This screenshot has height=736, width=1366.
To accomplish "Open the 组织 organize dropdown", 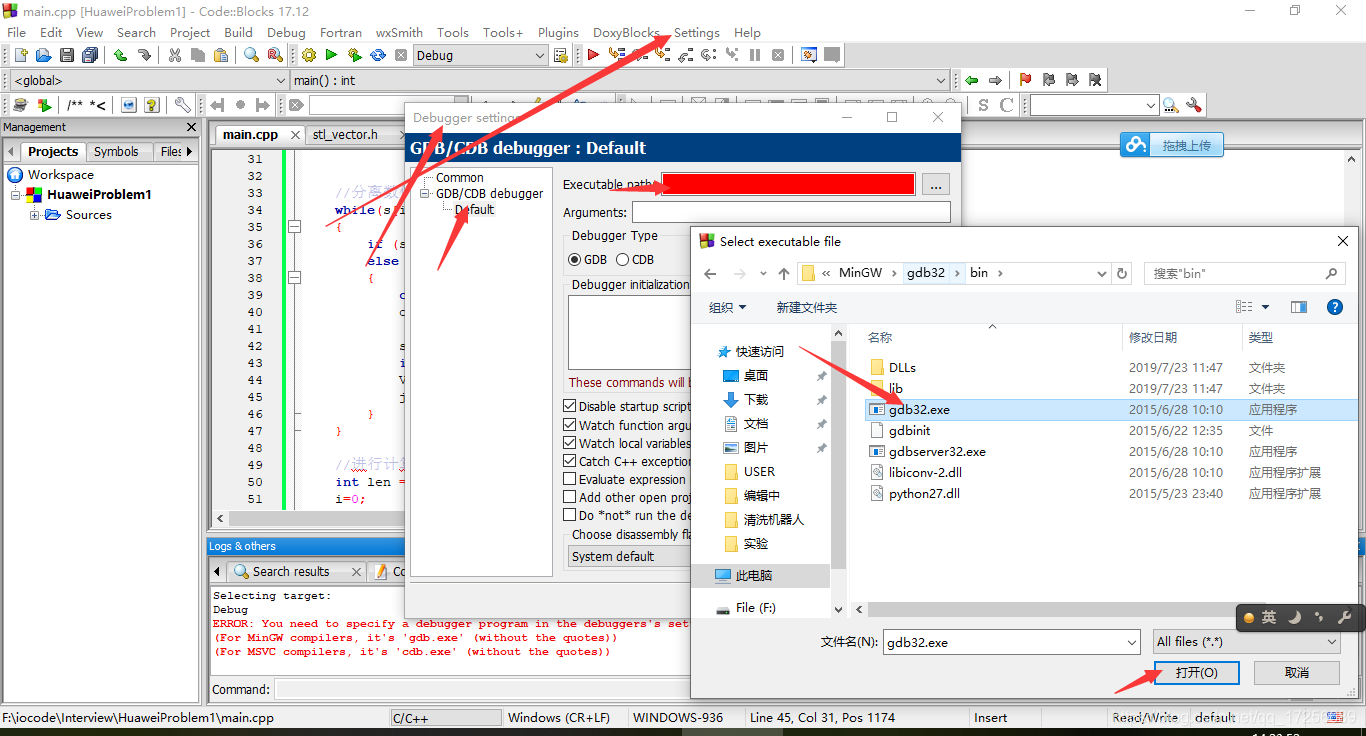I will click(x=728, y=307).
